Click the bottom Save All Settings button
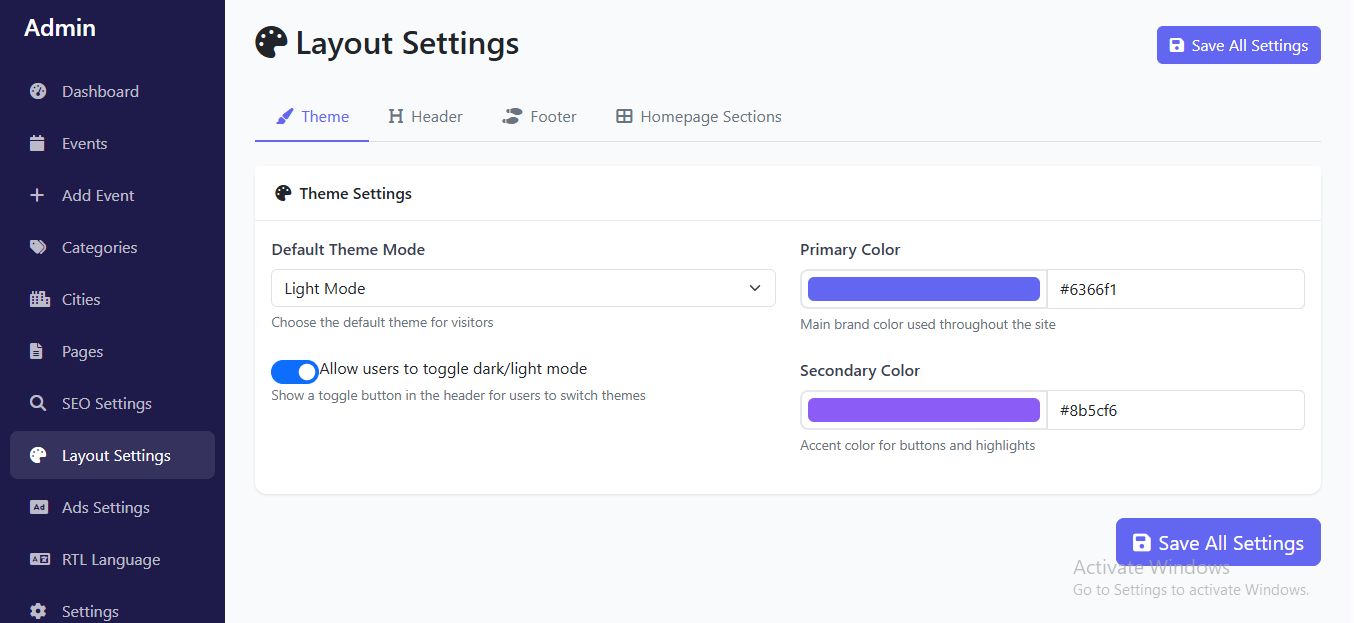The height and width of the screenshot is (623, 1354). pyautogui.click(x=1218, y=543)
